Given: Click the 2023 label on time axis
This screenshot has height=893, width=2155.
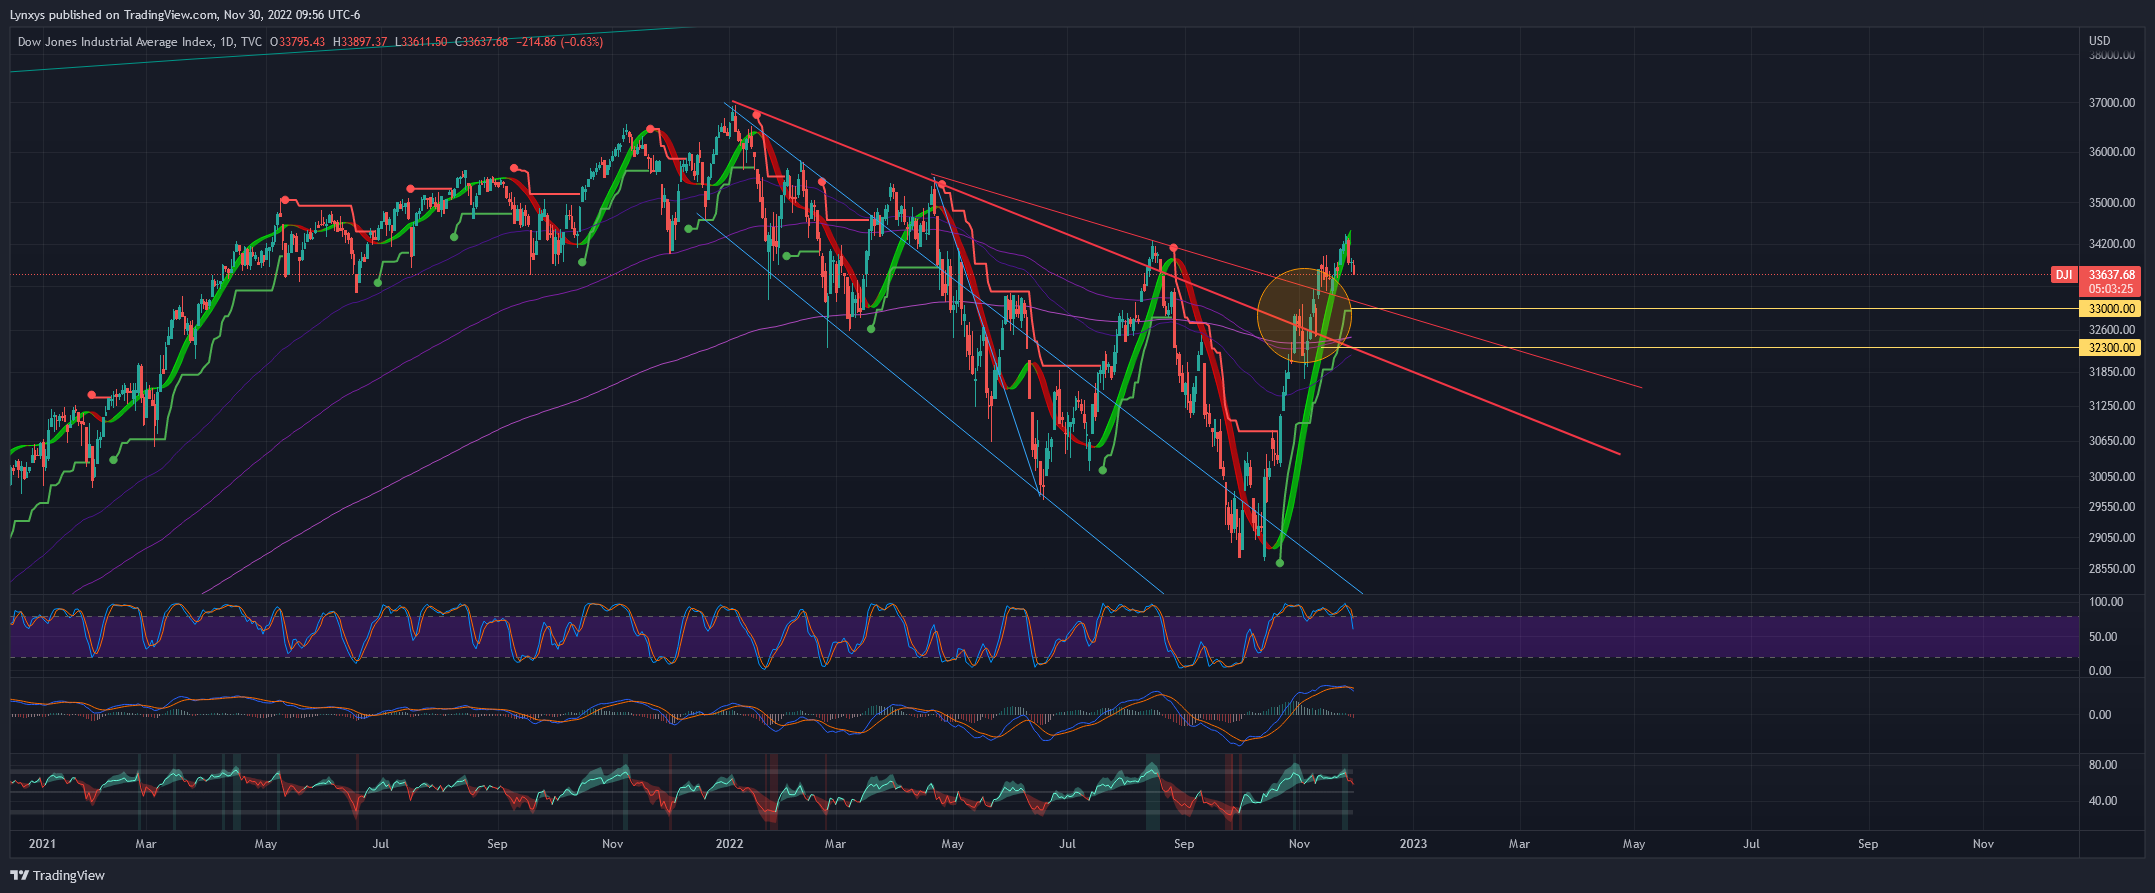Looking at the screenshot, I should coord(1413,844).
